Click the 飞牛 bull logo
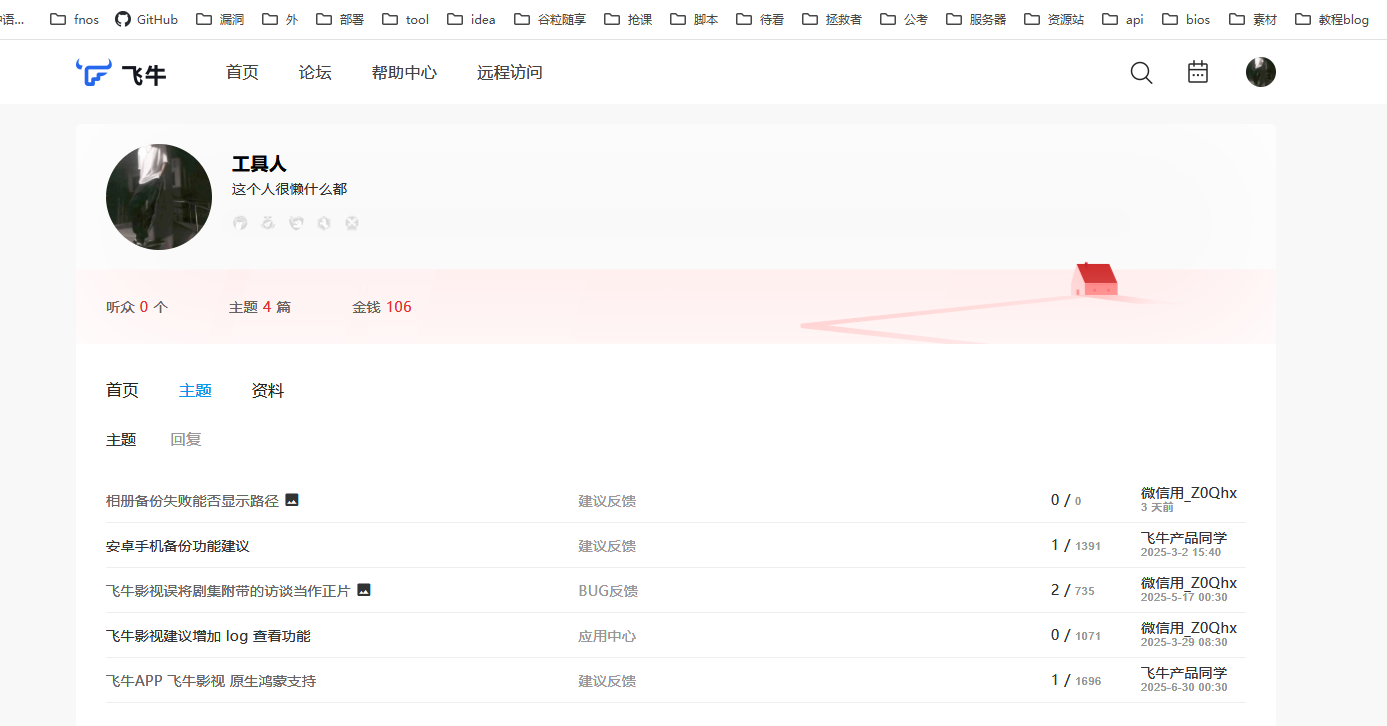 pos(121,73)
